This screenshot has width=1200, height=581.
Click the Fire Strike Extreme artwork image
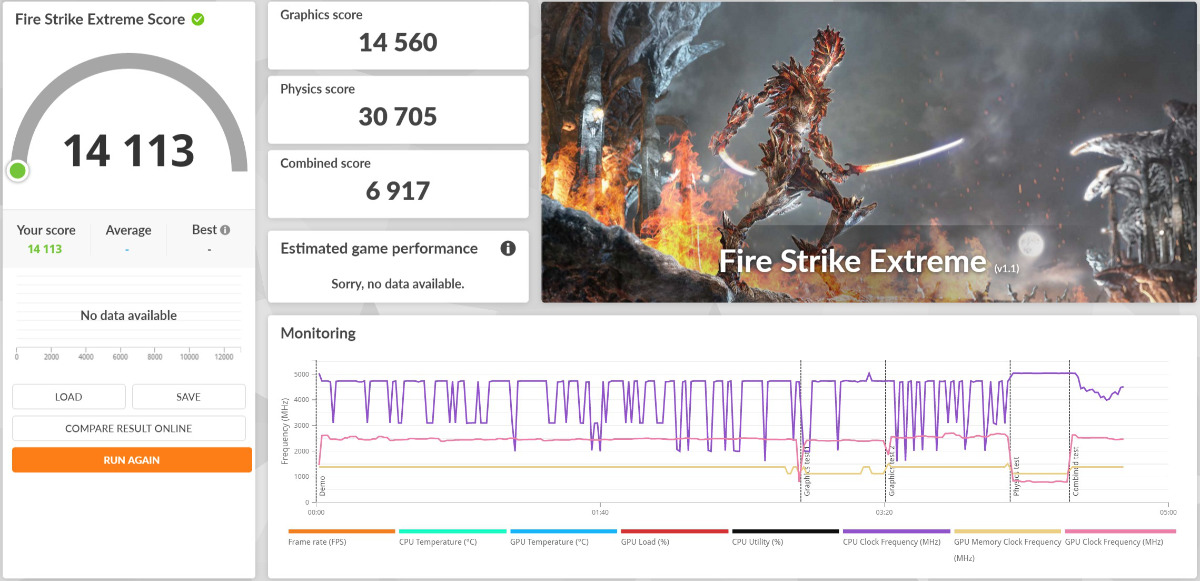pyautogui.click(x=869, y=152)
